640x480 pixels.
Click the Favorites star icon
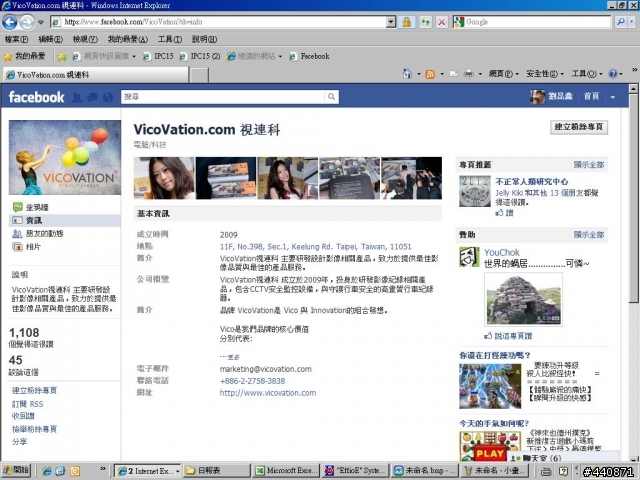tap(8, 56)
